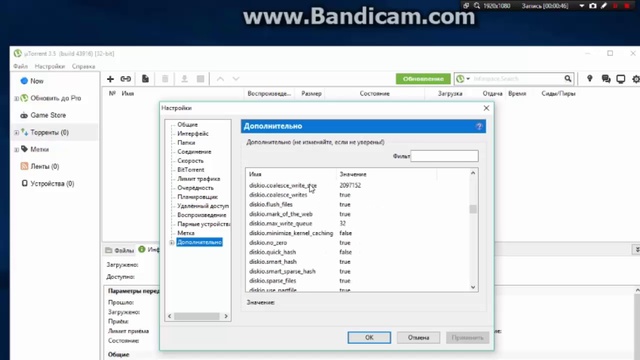Select Папки in settings tree
Image resolution: width=640 pixels, height=360 pixels.
pyautogui.click(x=186, y=142)
